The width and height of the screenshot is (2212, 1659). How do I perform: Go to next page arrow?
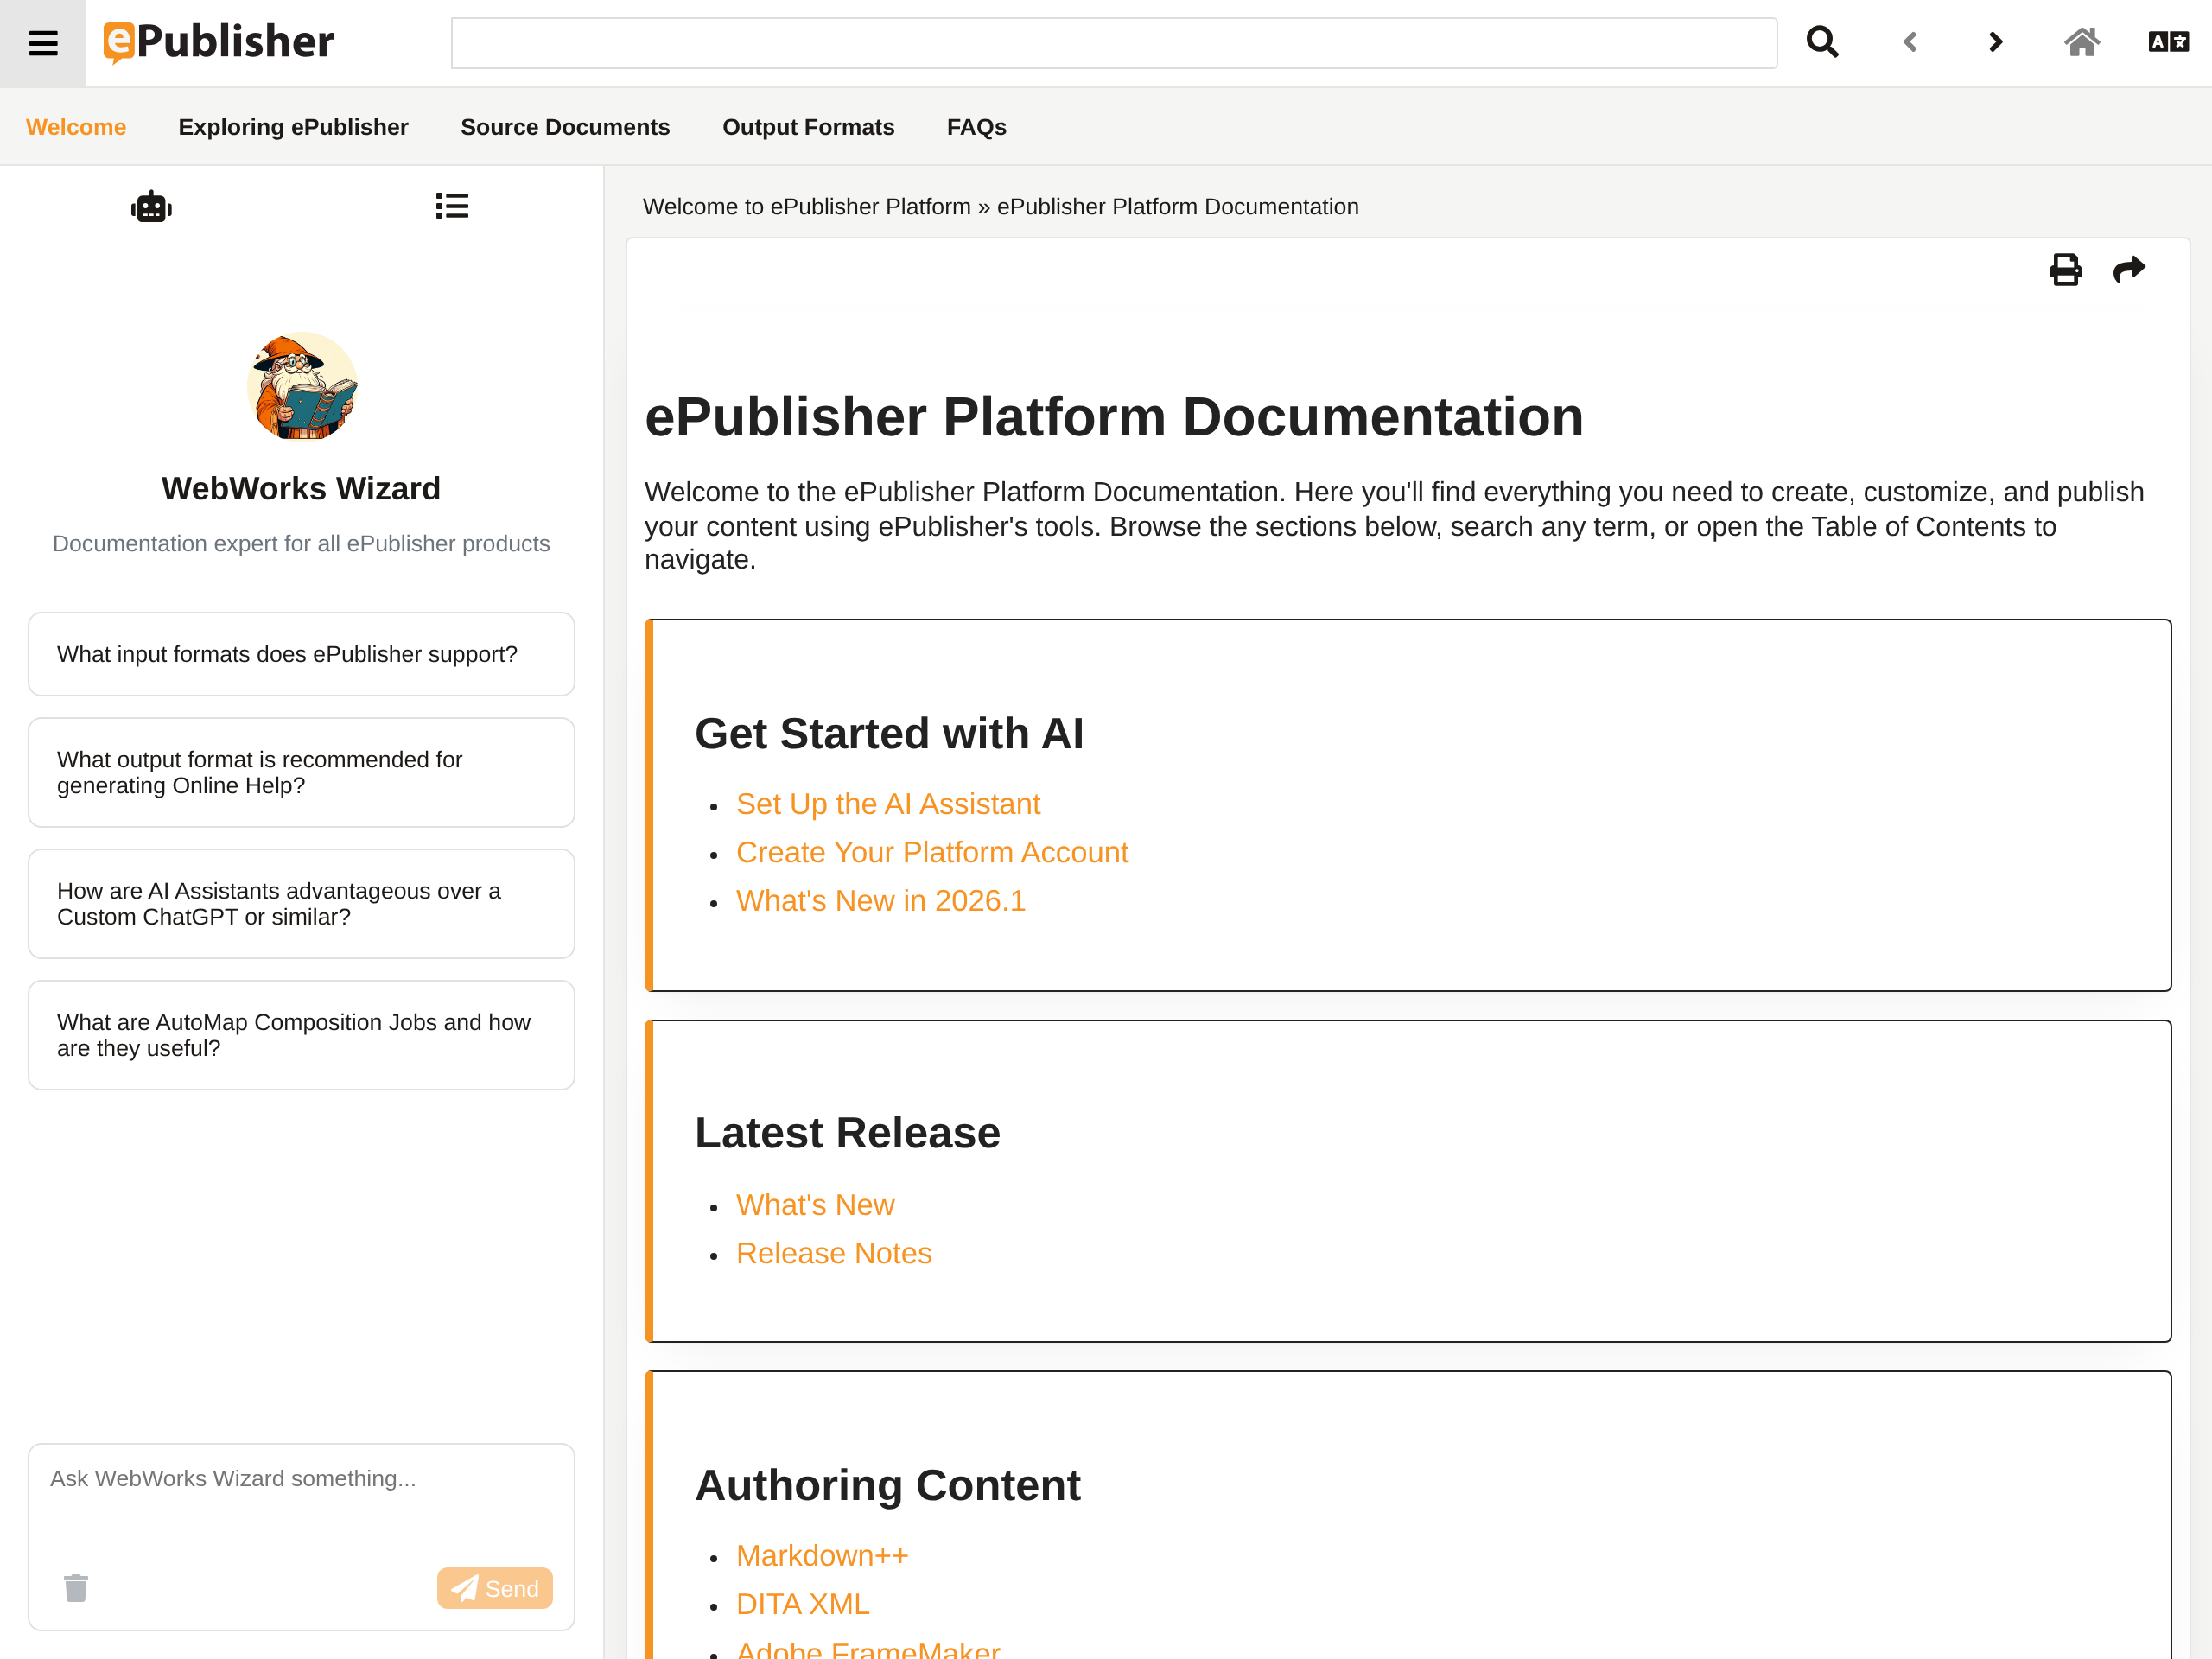click(x=1996, y=42)
